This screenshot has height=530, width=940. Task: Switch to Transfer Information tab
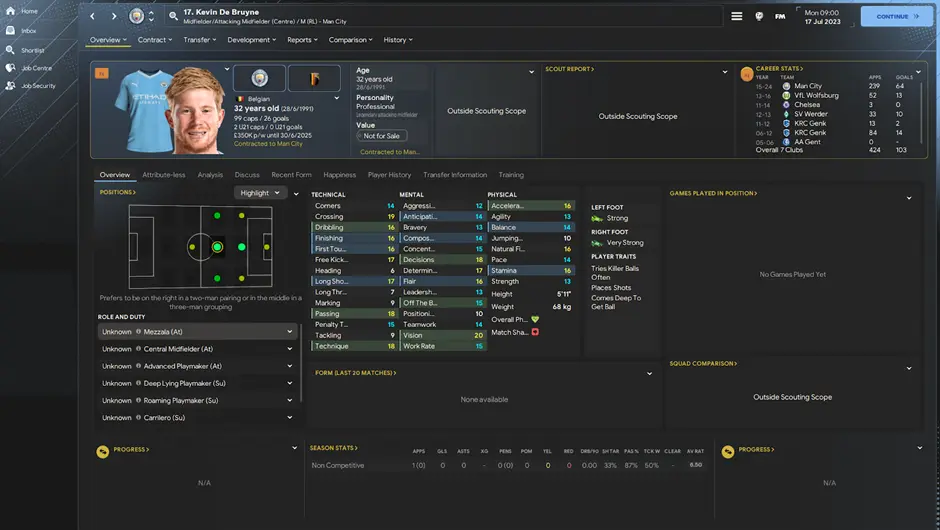(x=455, y=175)
